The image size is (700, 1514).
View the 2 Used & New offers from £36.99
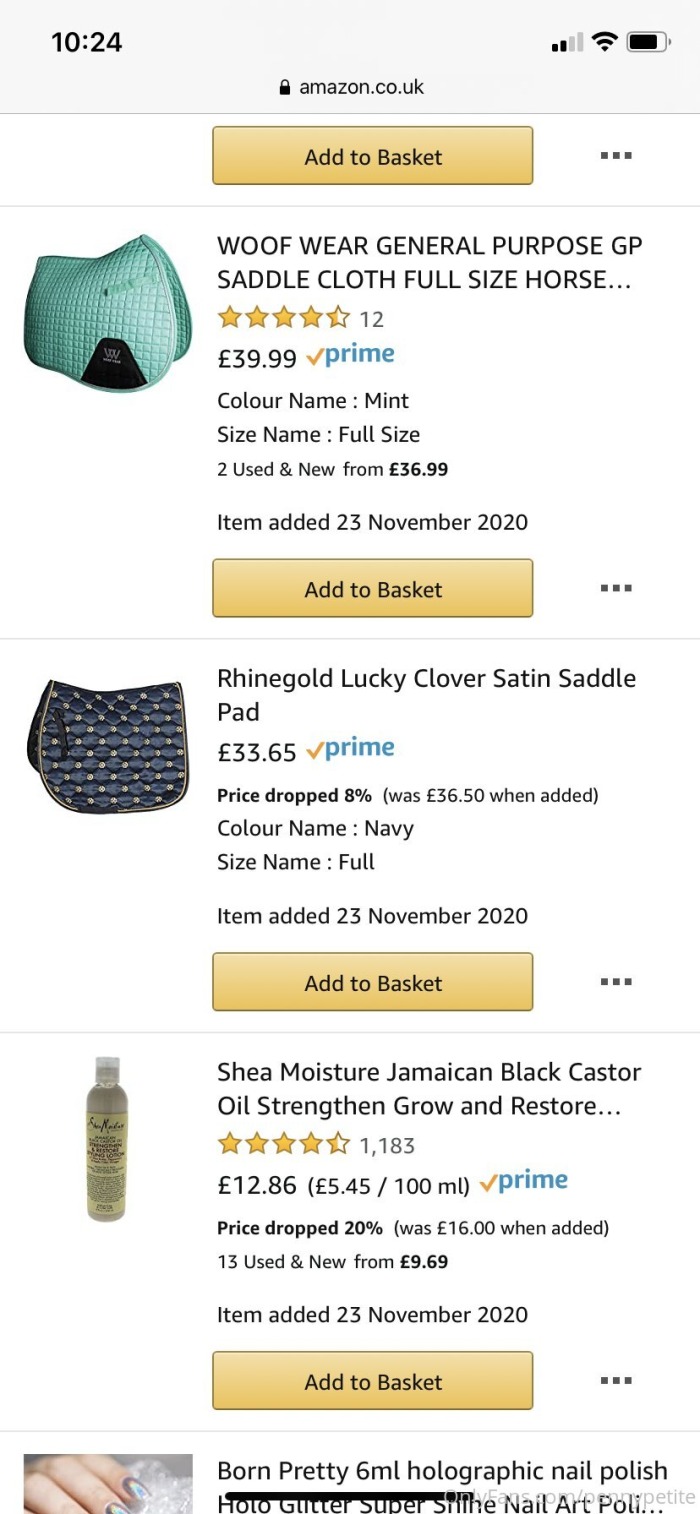[332, 469]
